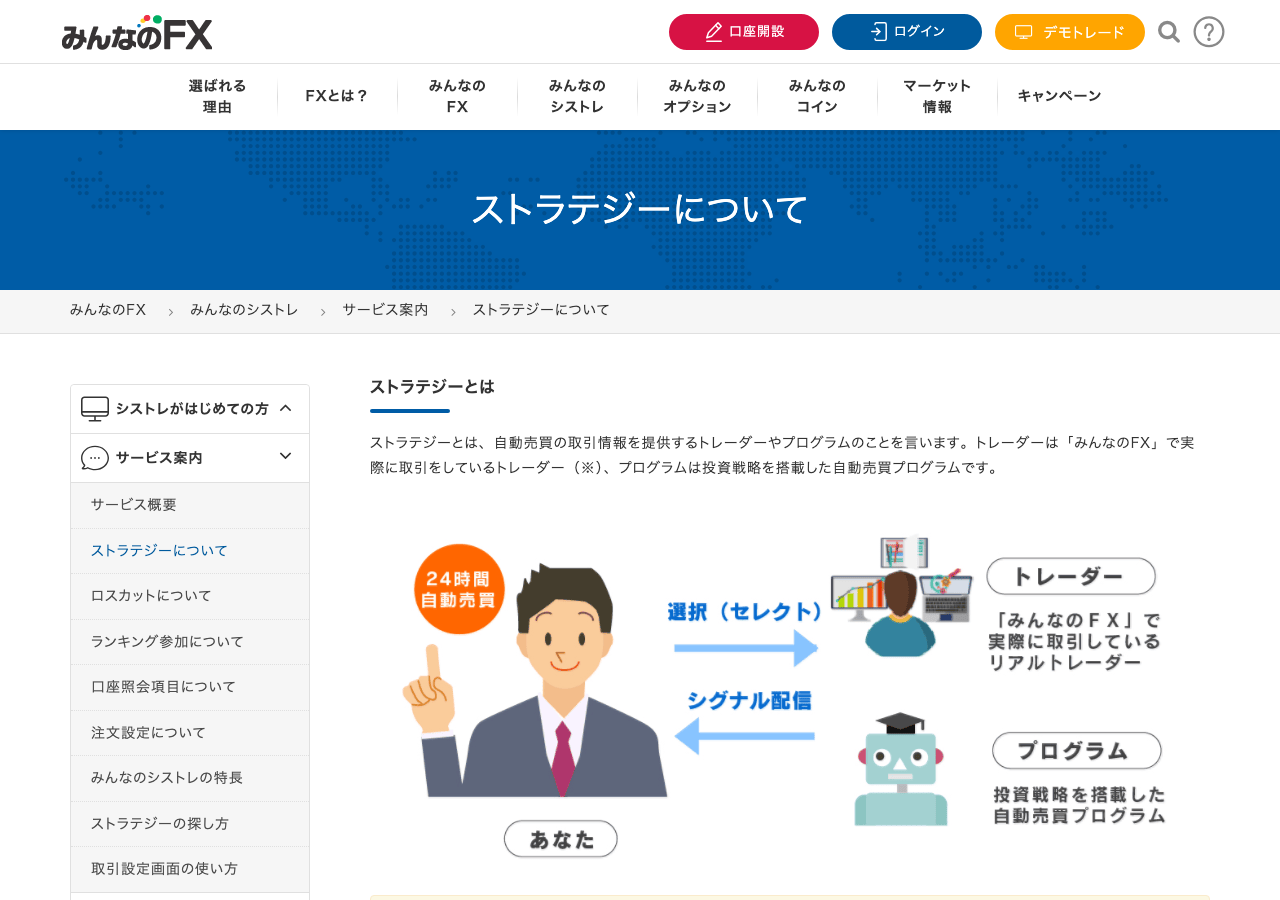The width and height of the screenshot is (1280, 900).
Task: Open the FXとは？ menu
Action: click(x=337, y=96)
